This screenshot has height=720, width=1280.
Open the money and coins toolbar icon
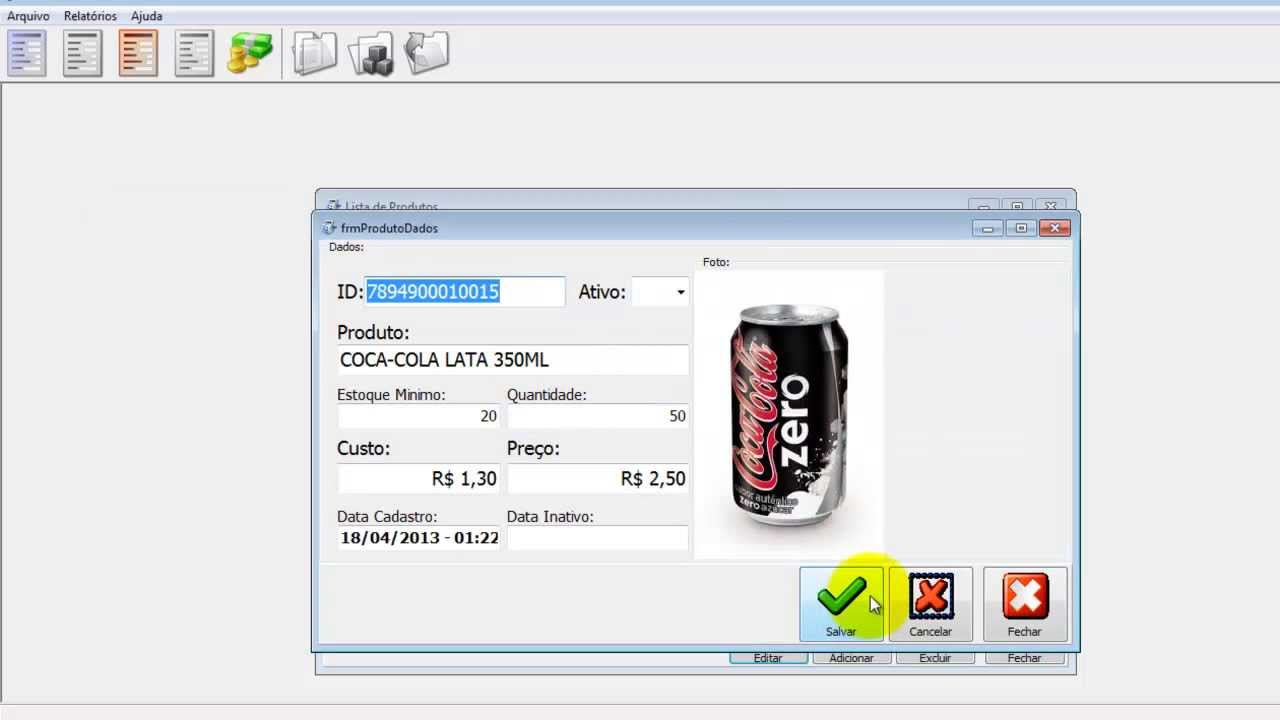pyautogui.click(x=249, y=52)
